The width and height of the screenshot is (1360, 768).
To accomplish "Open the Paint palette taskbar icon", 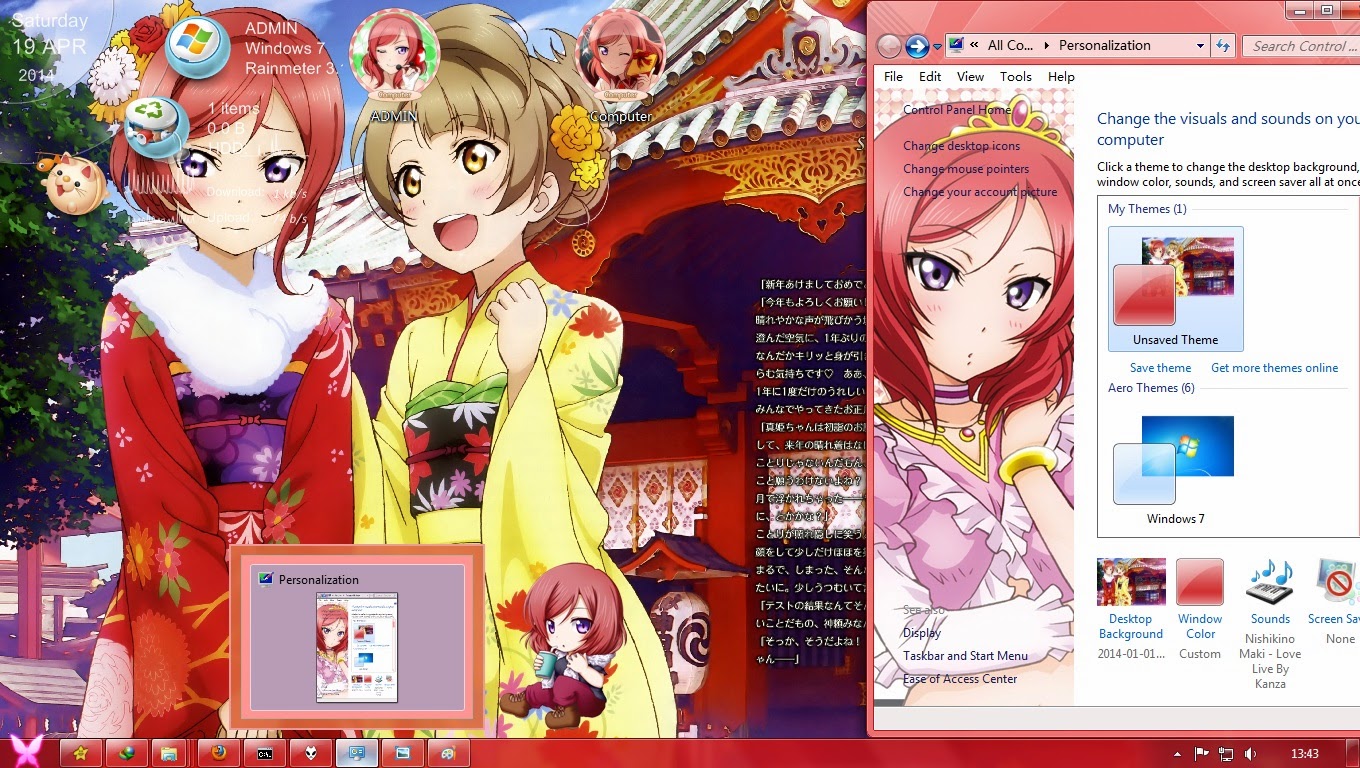I will pos(449,753).
